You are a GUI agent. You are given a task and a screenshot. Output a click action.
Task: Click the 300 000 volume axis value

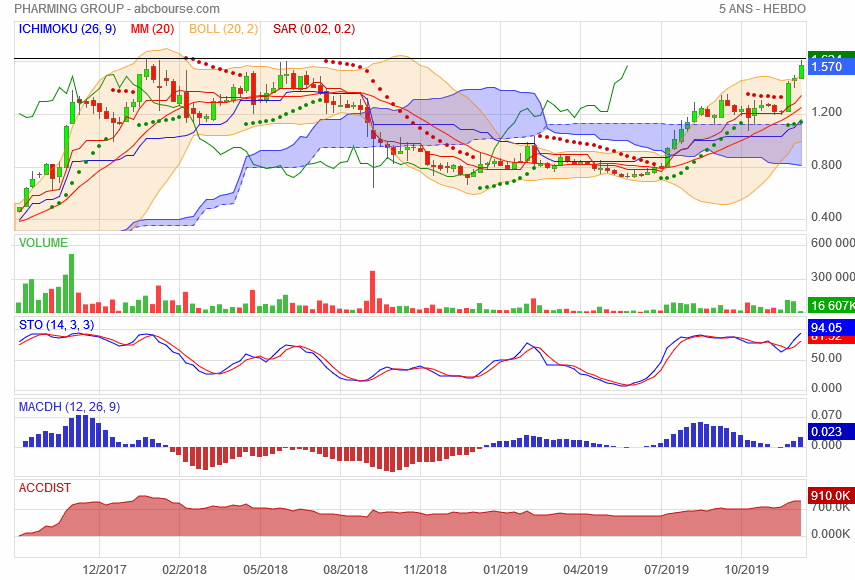click(833, 277)
